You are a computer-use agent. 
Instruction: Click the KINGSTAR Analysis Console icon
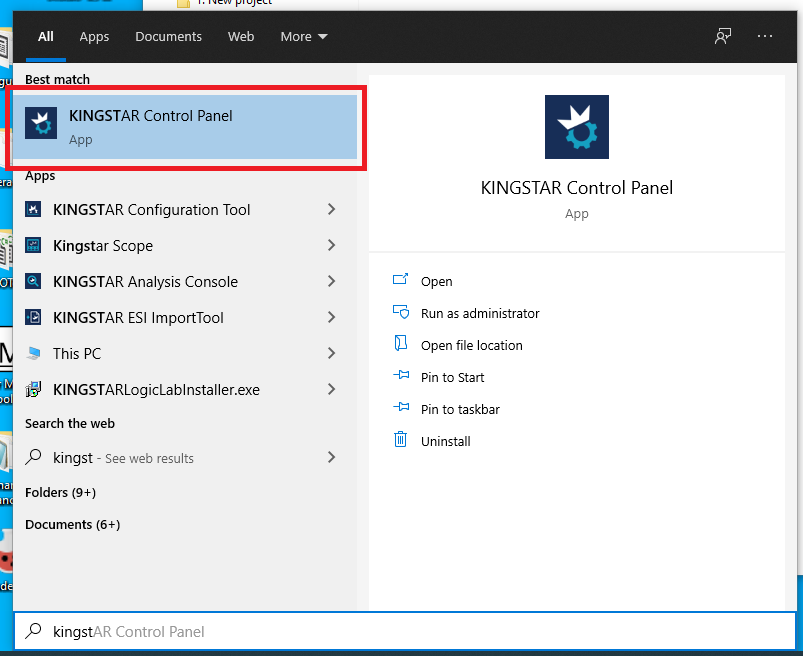coord(33,282)
